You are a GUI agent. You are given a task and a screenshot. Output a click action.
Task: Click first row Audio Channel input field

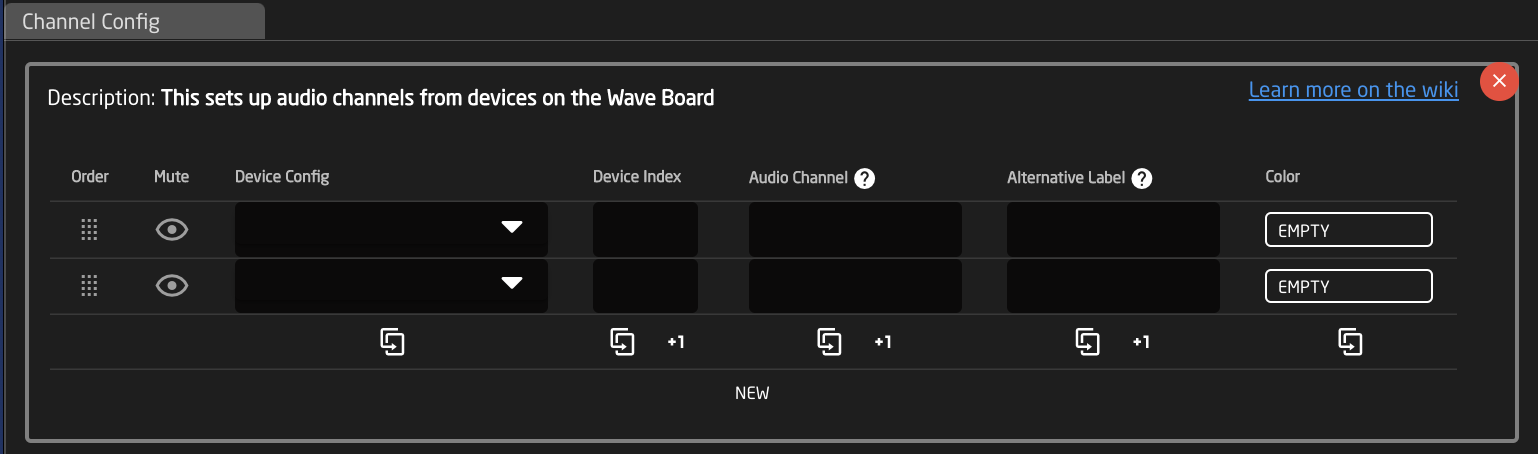[x=855, y=229]
